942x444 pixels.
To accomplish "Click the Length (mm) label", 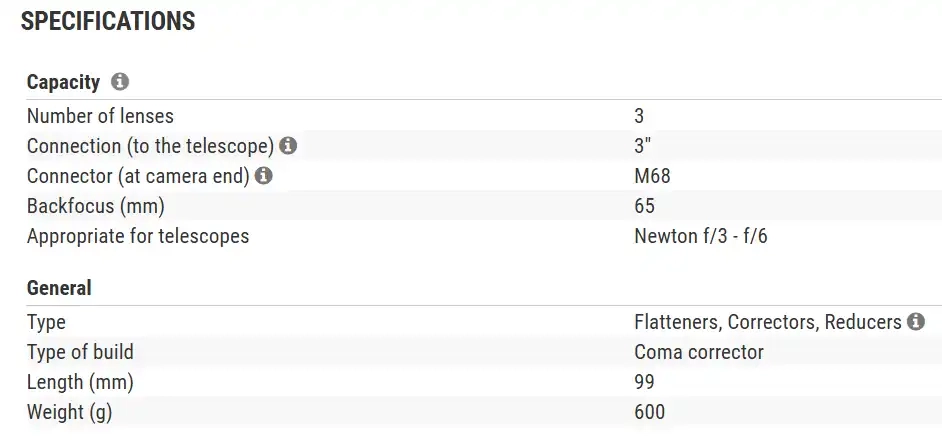I will click(80, 382).
